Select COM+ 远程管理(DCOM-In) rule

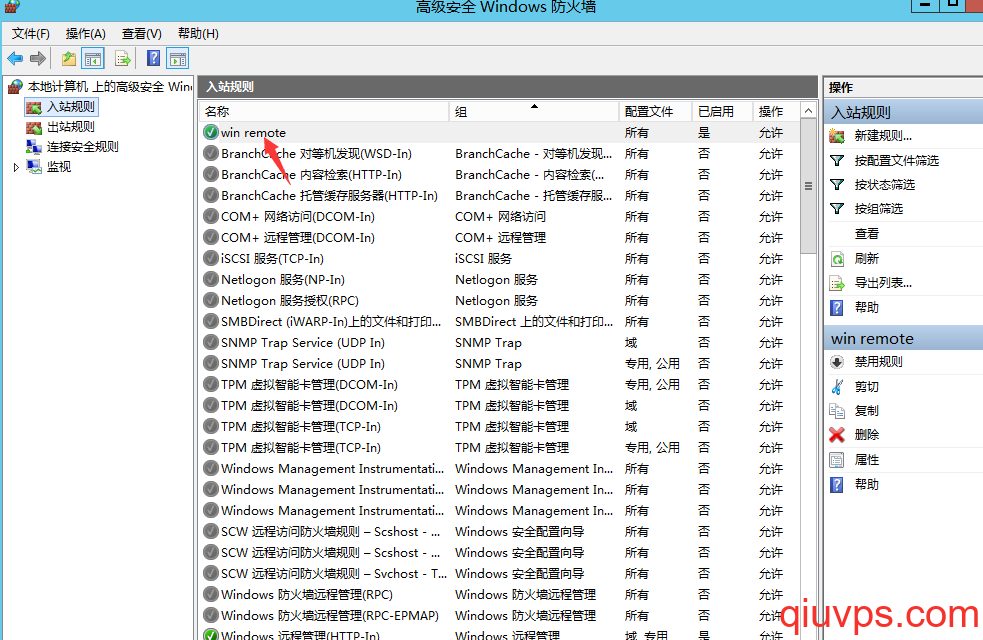(500, 238)
